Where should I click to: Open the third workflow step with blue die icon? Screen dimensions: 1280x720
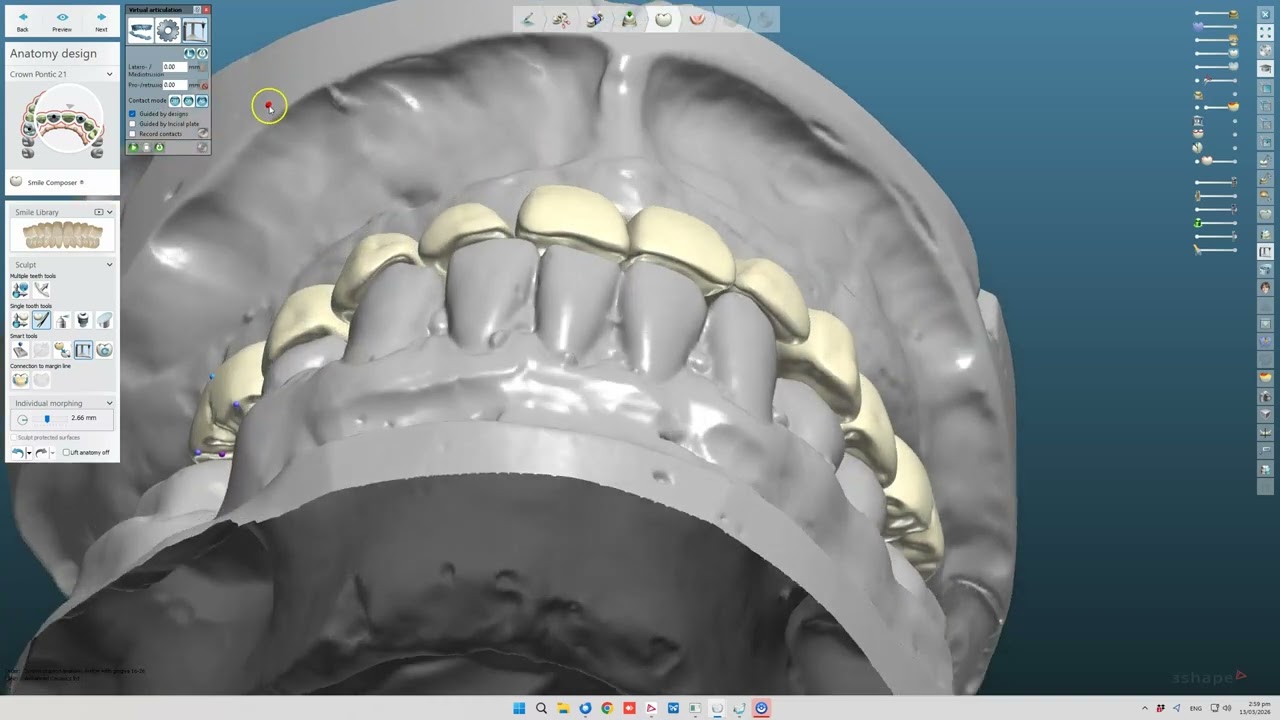click(595, 19)
